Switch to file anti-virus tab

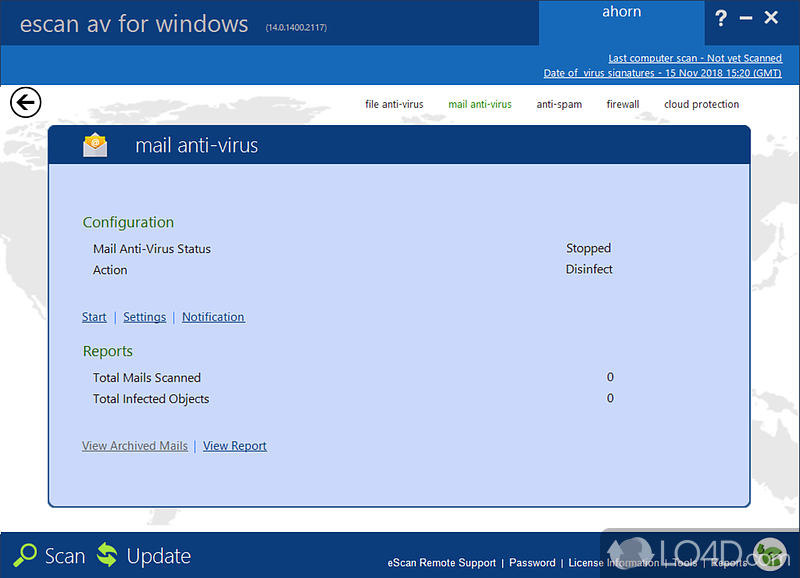(x=394, y=104)
